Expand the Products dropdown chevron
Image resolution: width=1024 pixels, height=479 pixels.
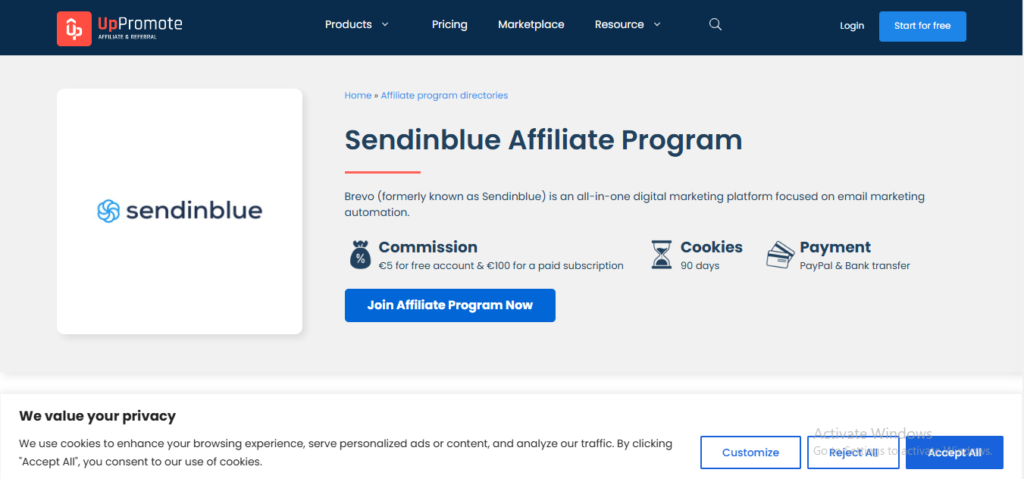click(385, 25)
